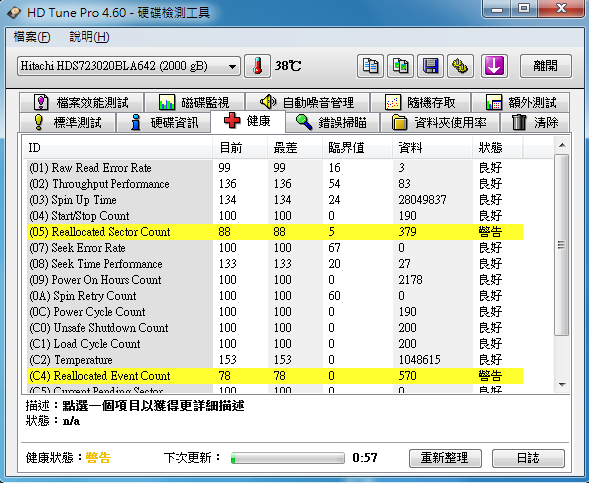Click the ID column header

[117, 148]
